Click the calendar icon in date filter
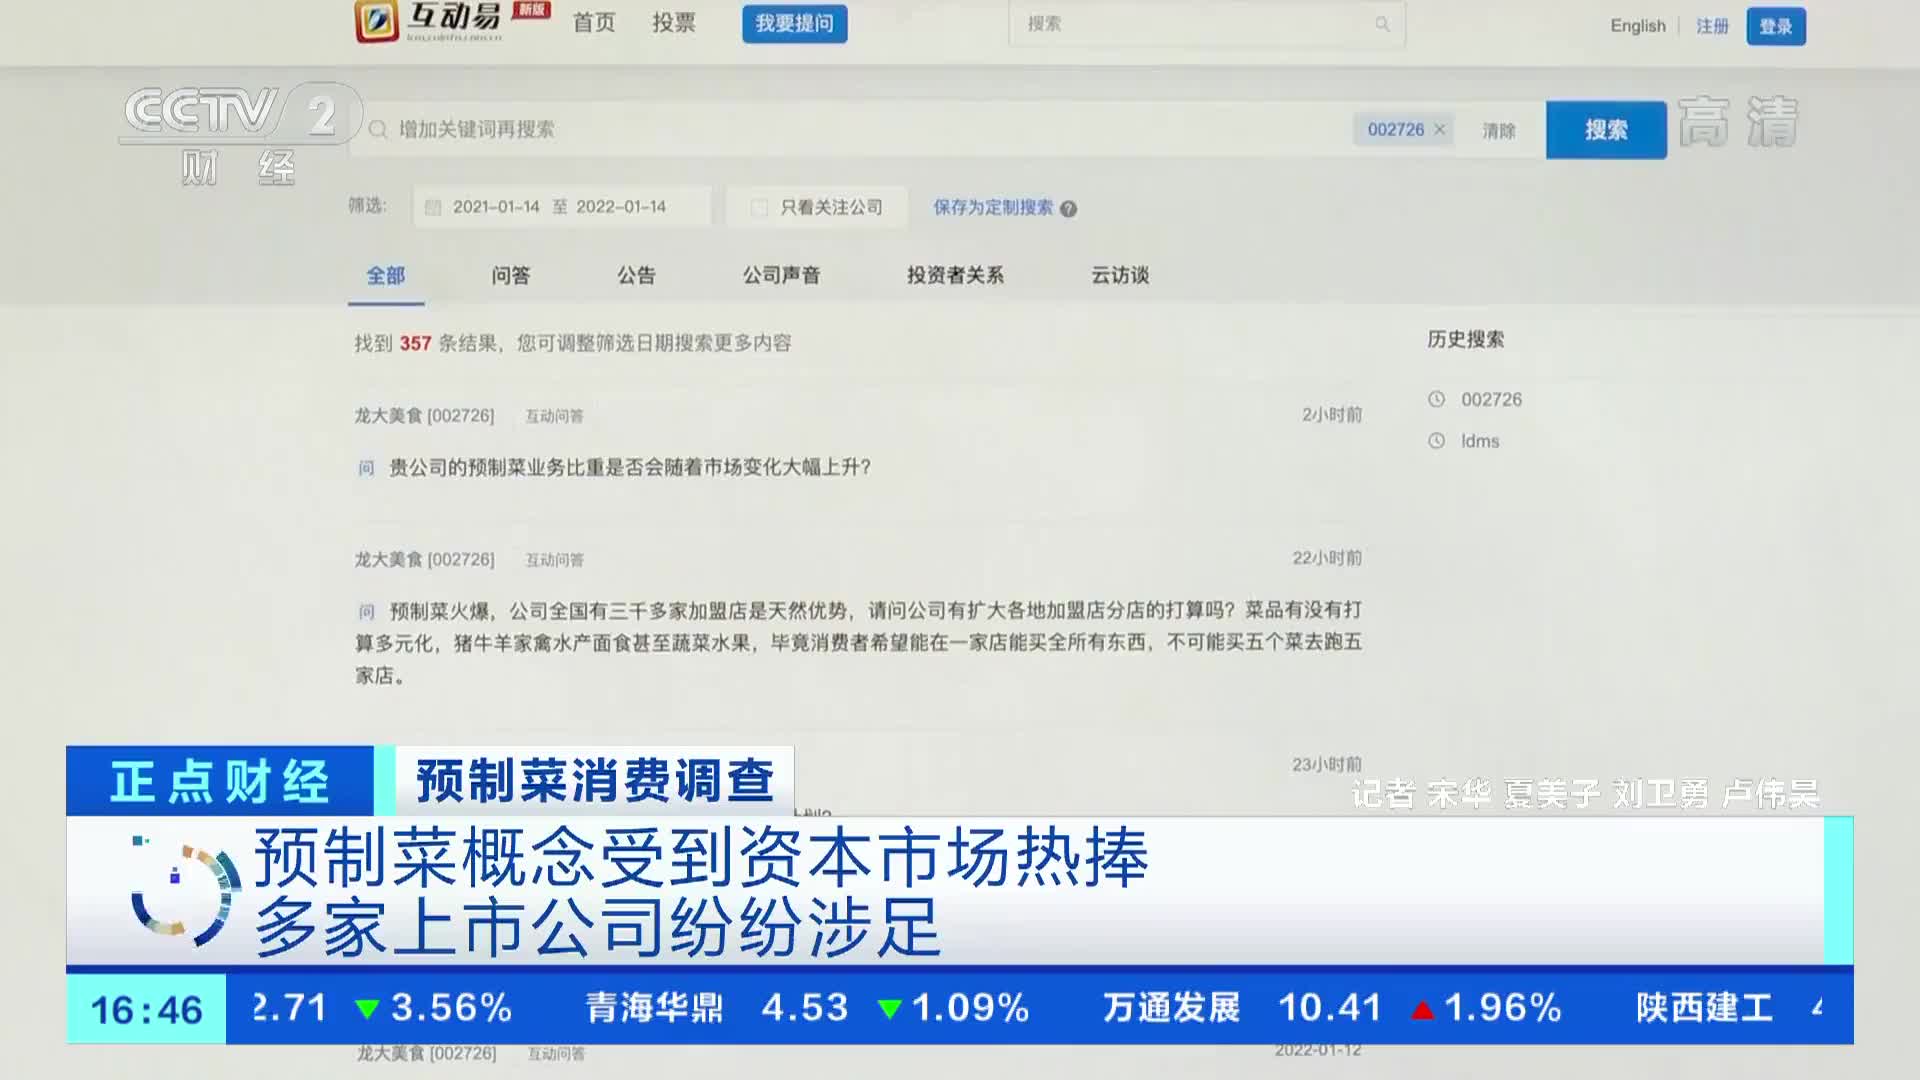The image size is (1920, 1080). (433, 207)
